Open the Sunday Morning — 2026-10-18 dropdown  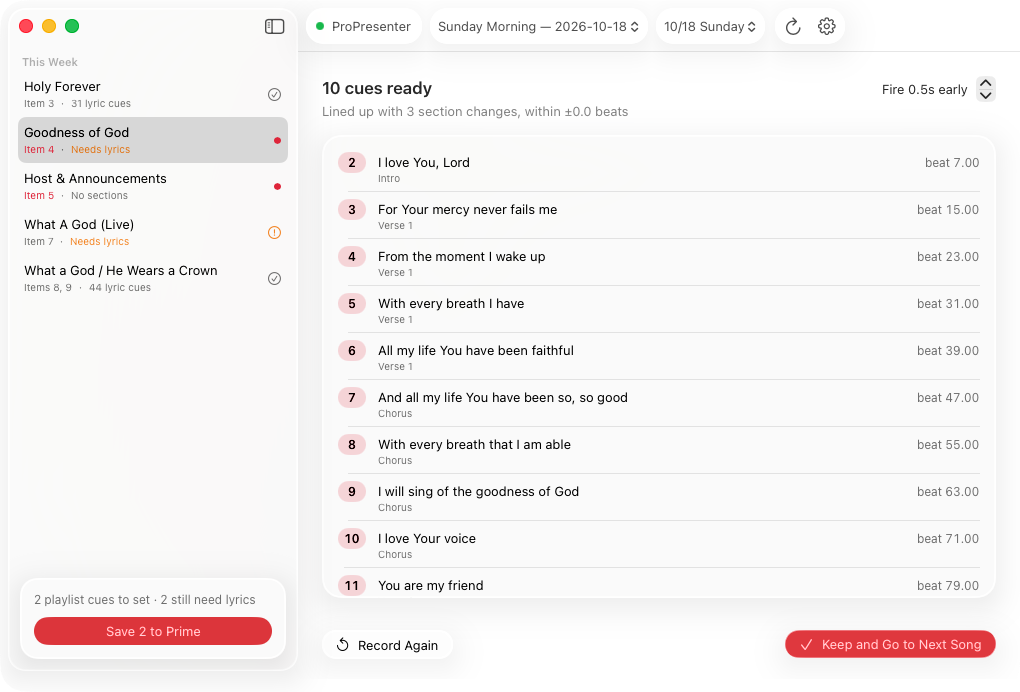[x=539, y=27]
